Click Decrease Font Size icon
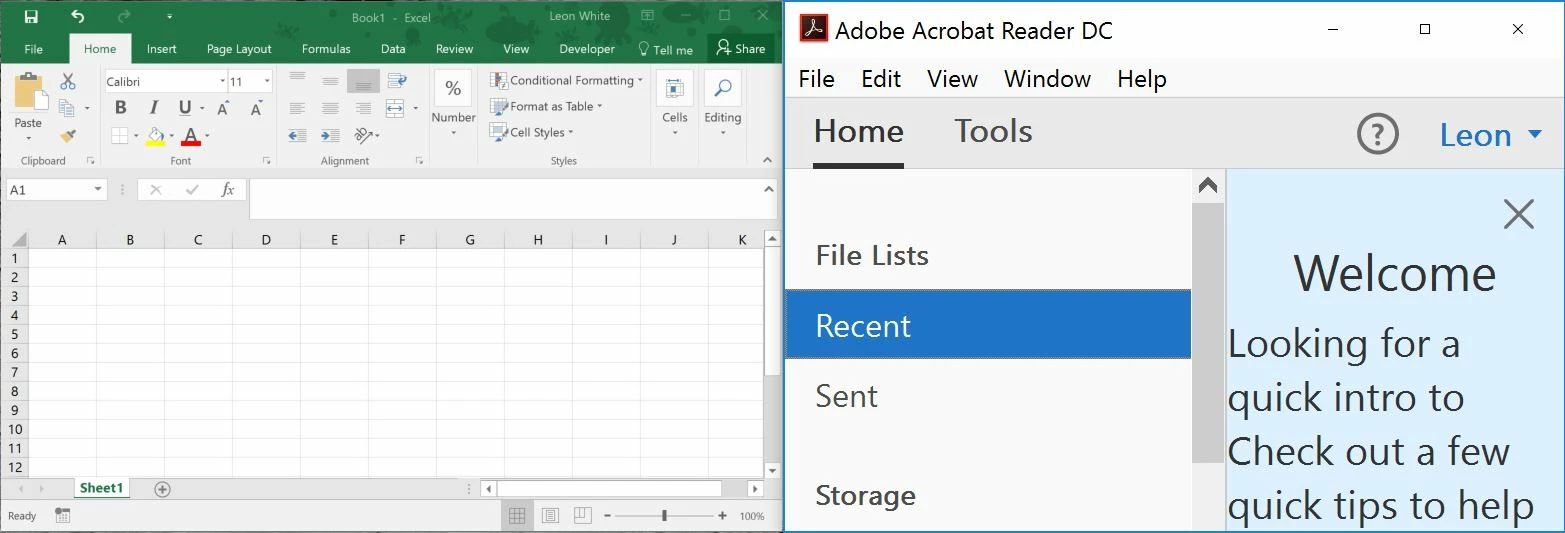Viewport: 1565px width, 533px height. pyautogui.click(x=256, y=108)
